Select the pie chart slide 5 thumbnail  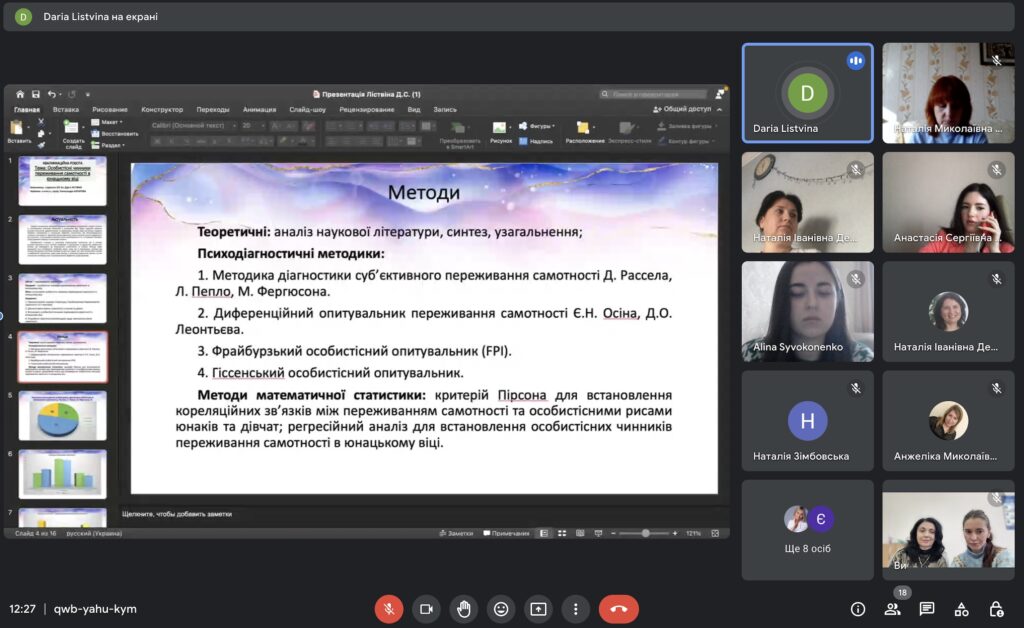pos(62,416)
